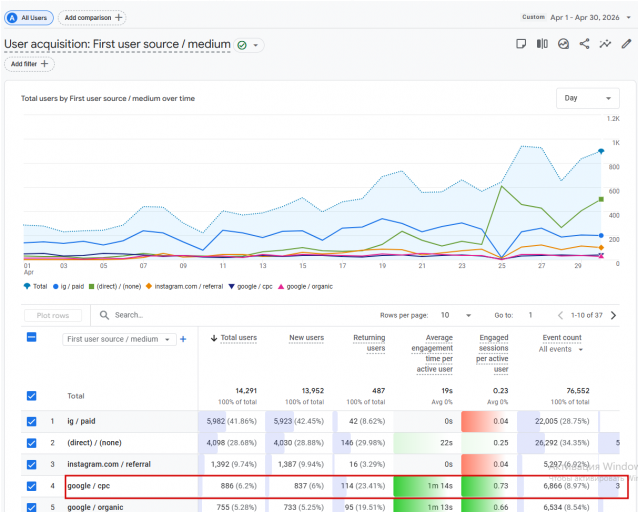Click instagram.com / referral orange legend marker
The image size is (638, 512).
[149, 286]
